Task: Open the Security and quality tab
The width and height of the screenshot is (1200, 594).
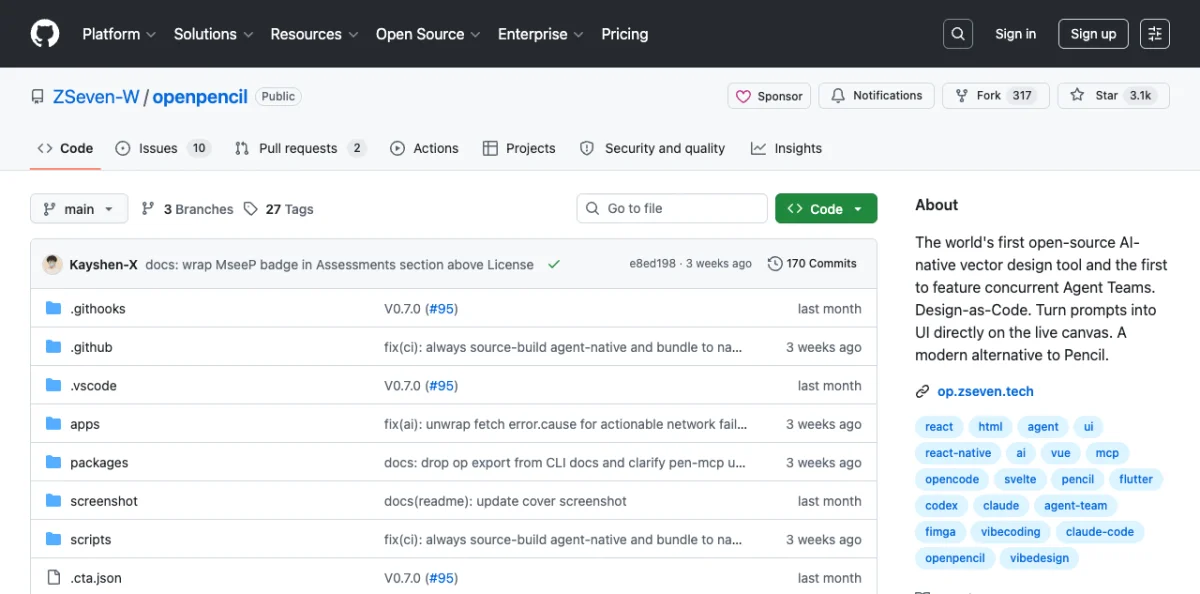Action: [x=653, y=148]
